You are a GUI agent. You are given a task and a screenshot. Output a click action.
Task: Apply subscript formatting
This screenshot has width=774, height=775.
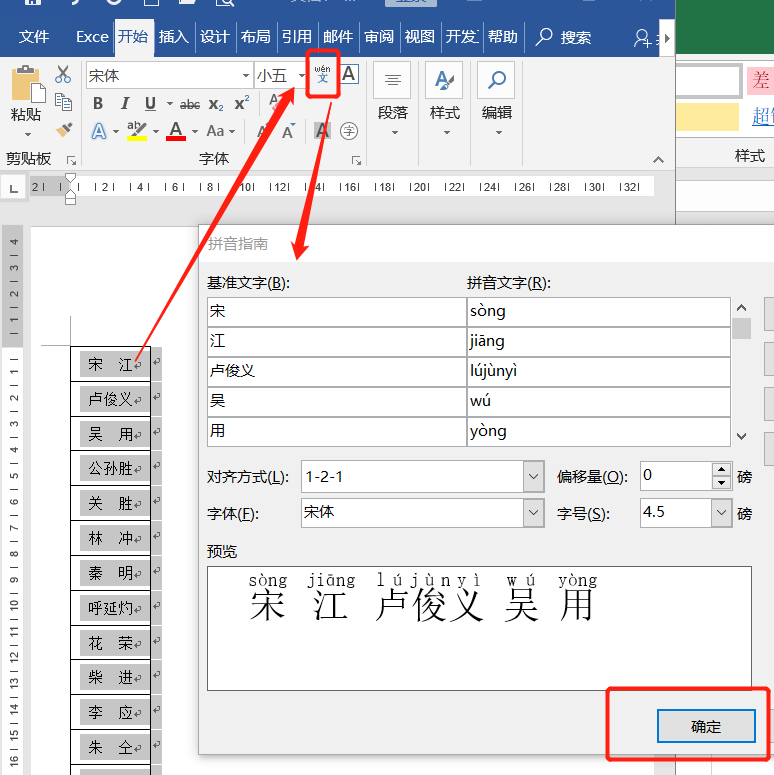click(x=215, y=104)
